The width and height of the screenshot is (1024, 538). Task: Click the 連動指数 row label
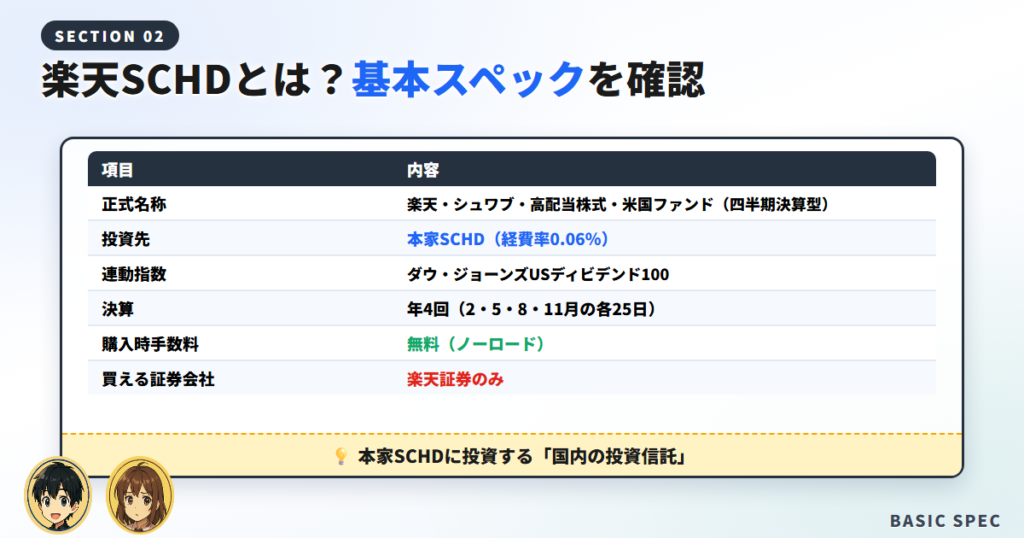134,274
